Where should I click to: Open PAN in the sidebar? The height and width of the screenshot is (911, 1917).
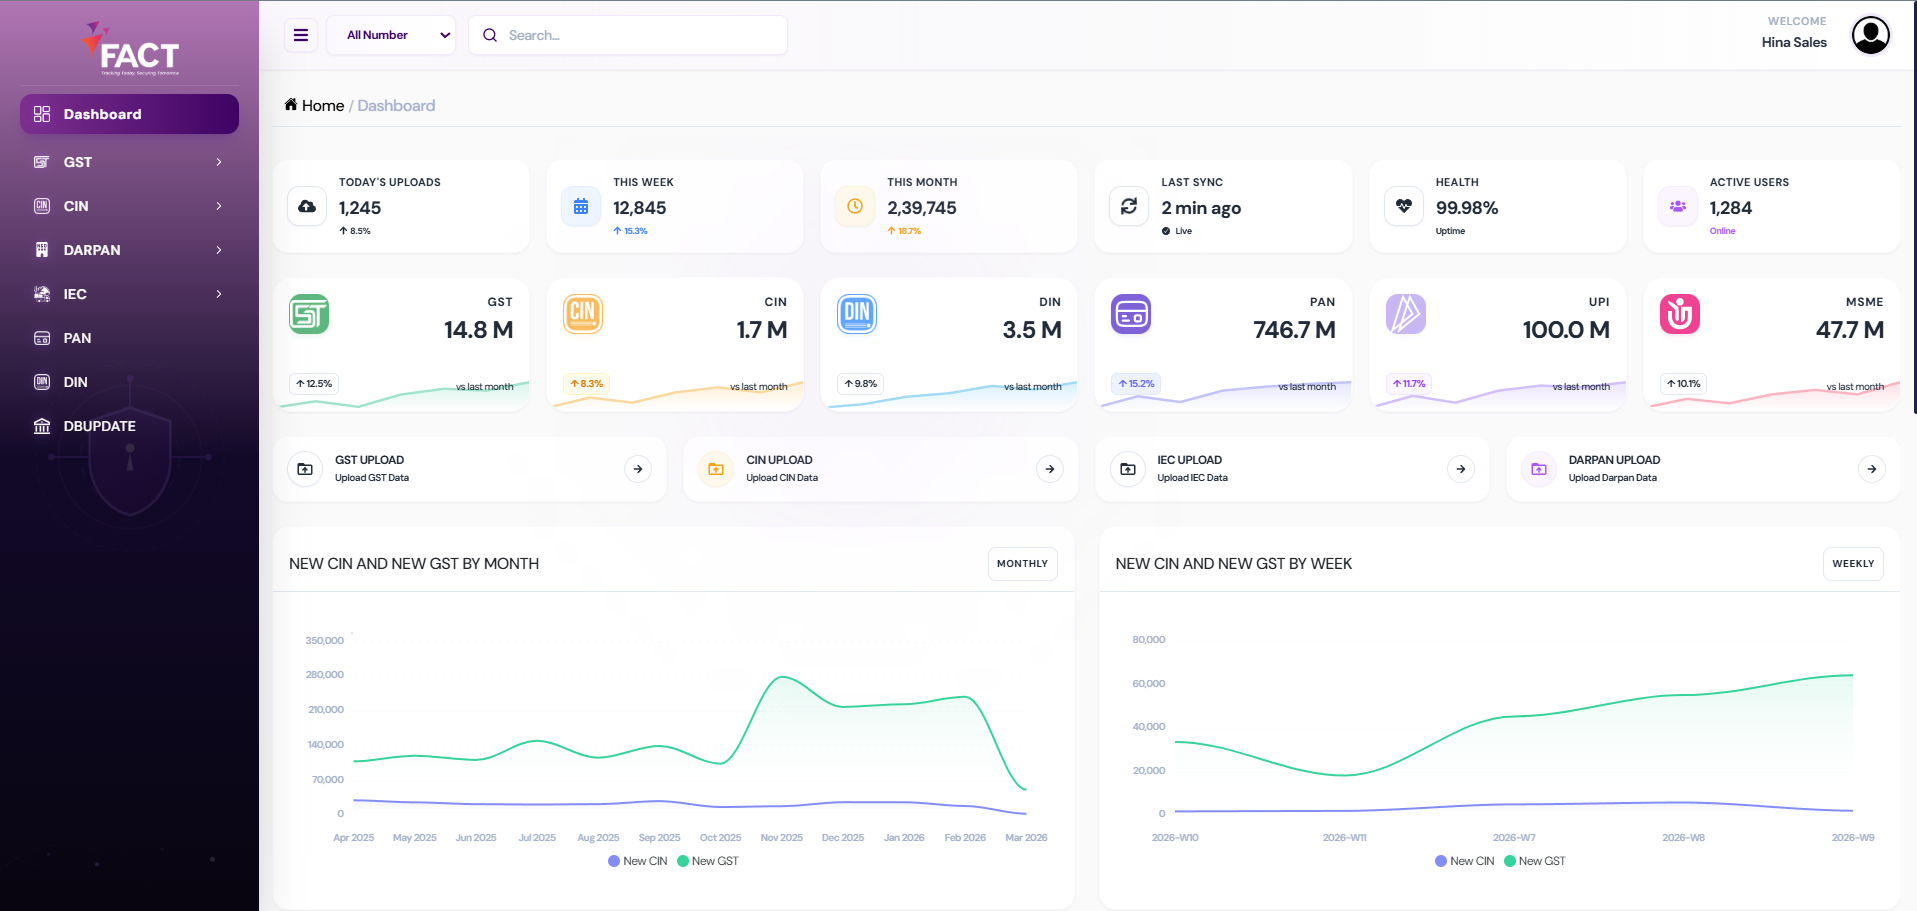pos(130,338)
